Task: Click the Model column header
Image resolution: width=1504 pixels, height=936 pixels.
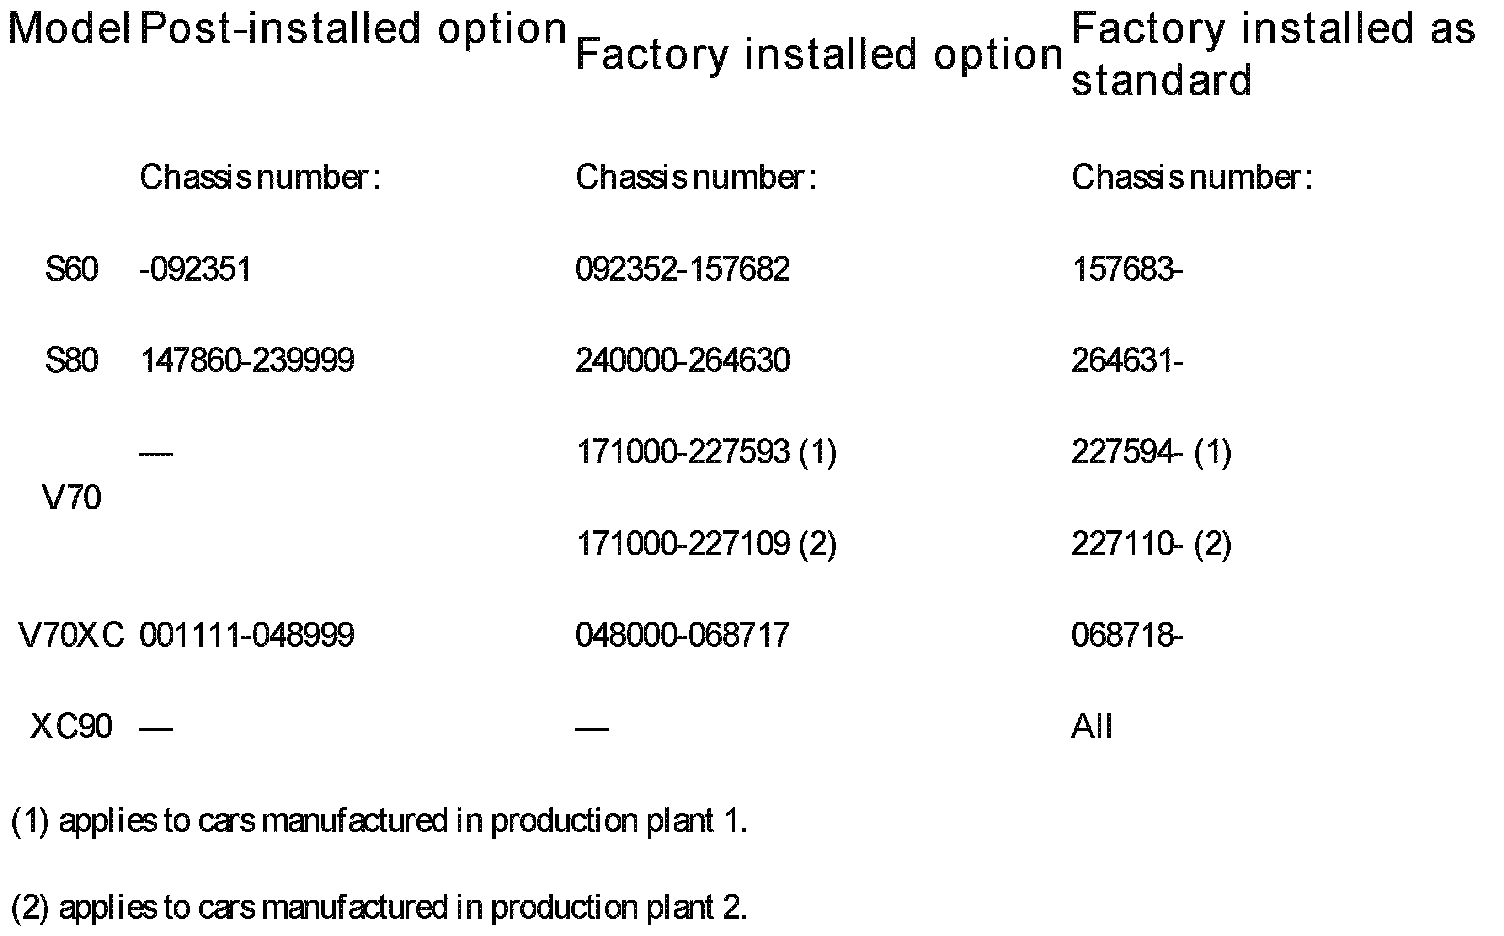Action: (70, 29)
